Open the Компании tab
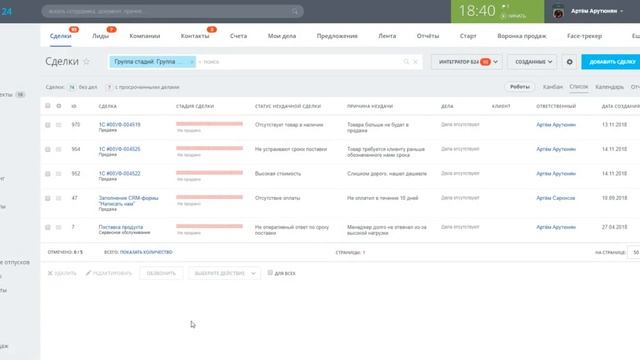Image resolution: width=640 pixels, height=360 pixels. (x=145, y=36)
